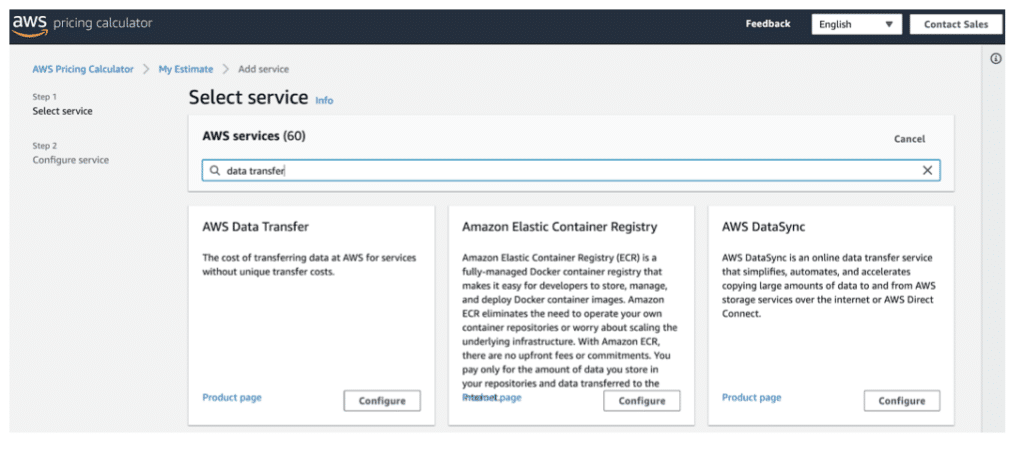Open Info link beside Select service
Viewport: 1024px width, 457px height.
[x=324, y=101]
